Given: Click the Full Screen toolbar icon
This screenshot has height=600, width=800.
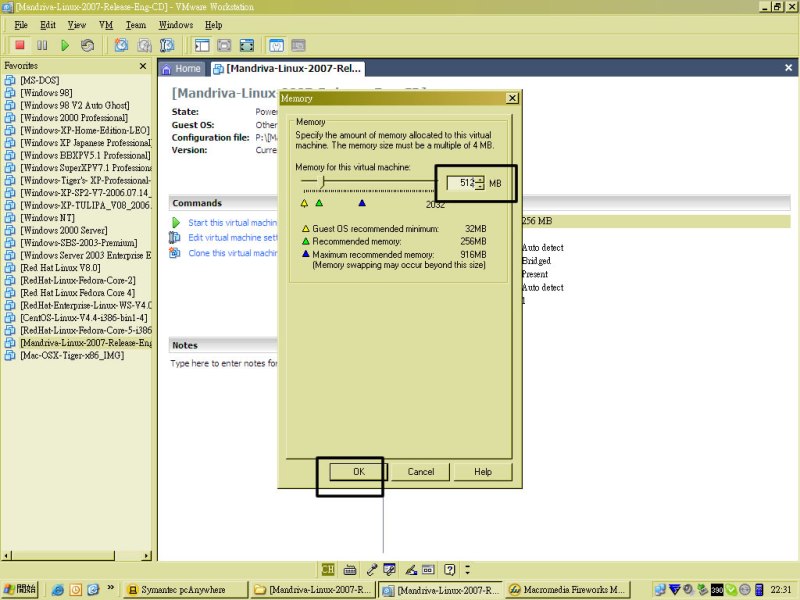Looking at the screenshot, I should [x=246, y=45].
